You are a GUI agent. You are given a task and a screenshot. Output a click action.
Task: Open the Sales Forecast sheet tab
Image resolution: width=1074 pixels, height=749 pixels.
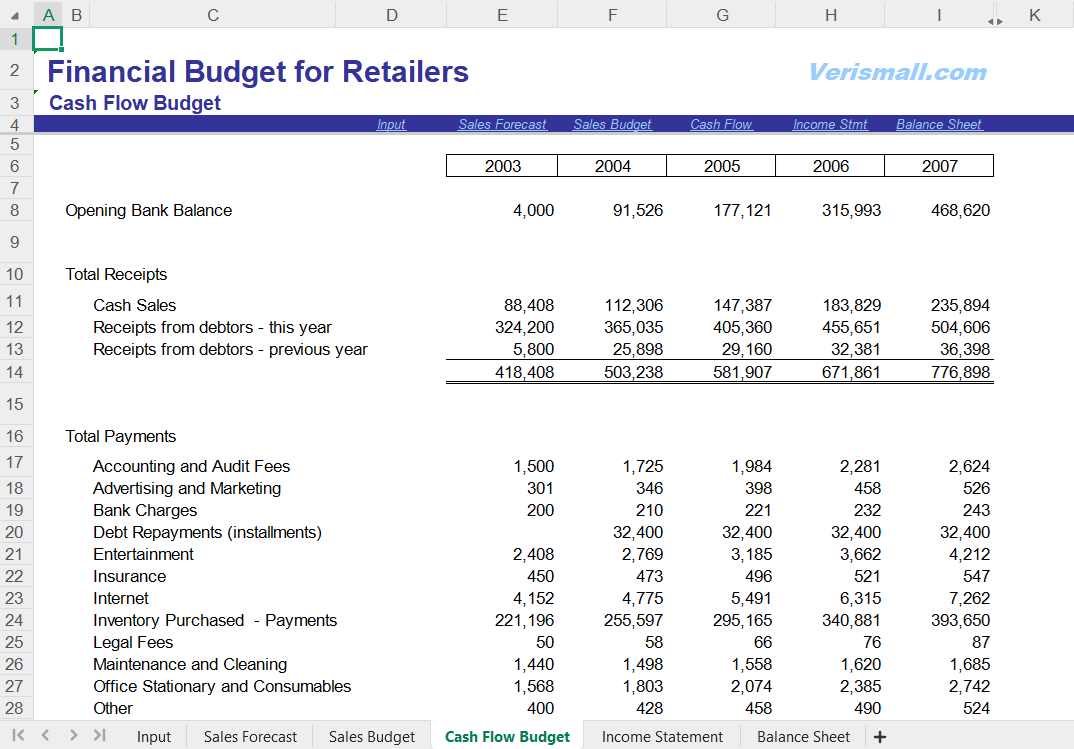coord(250,737)
